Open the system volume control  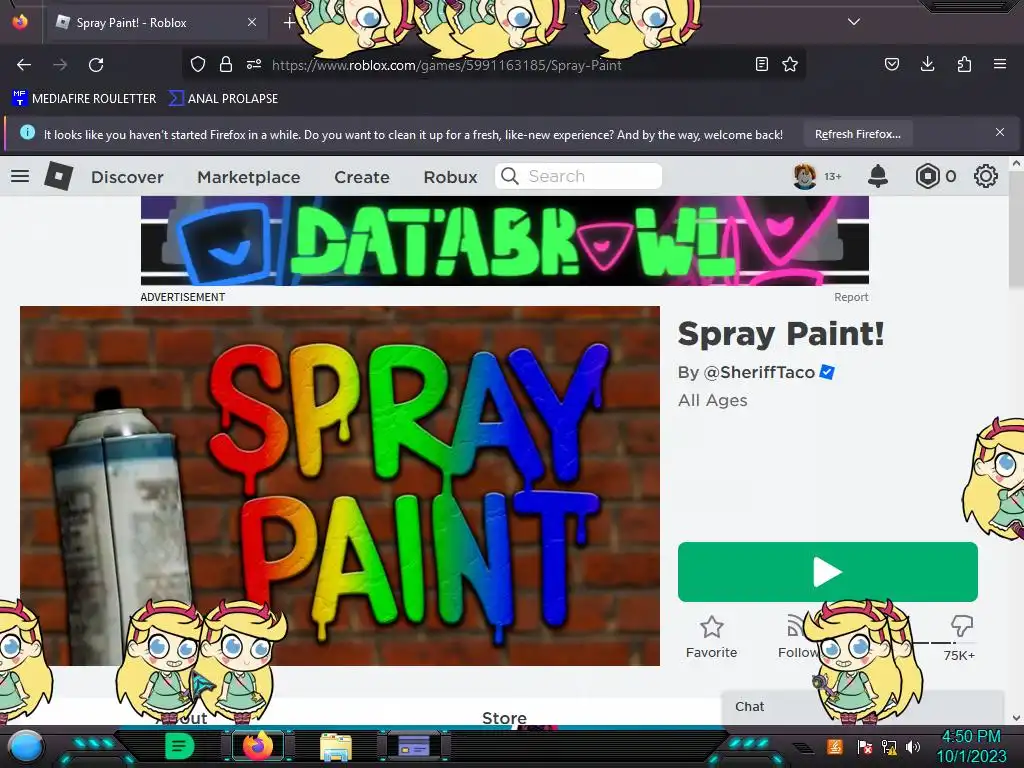(913, 746)
